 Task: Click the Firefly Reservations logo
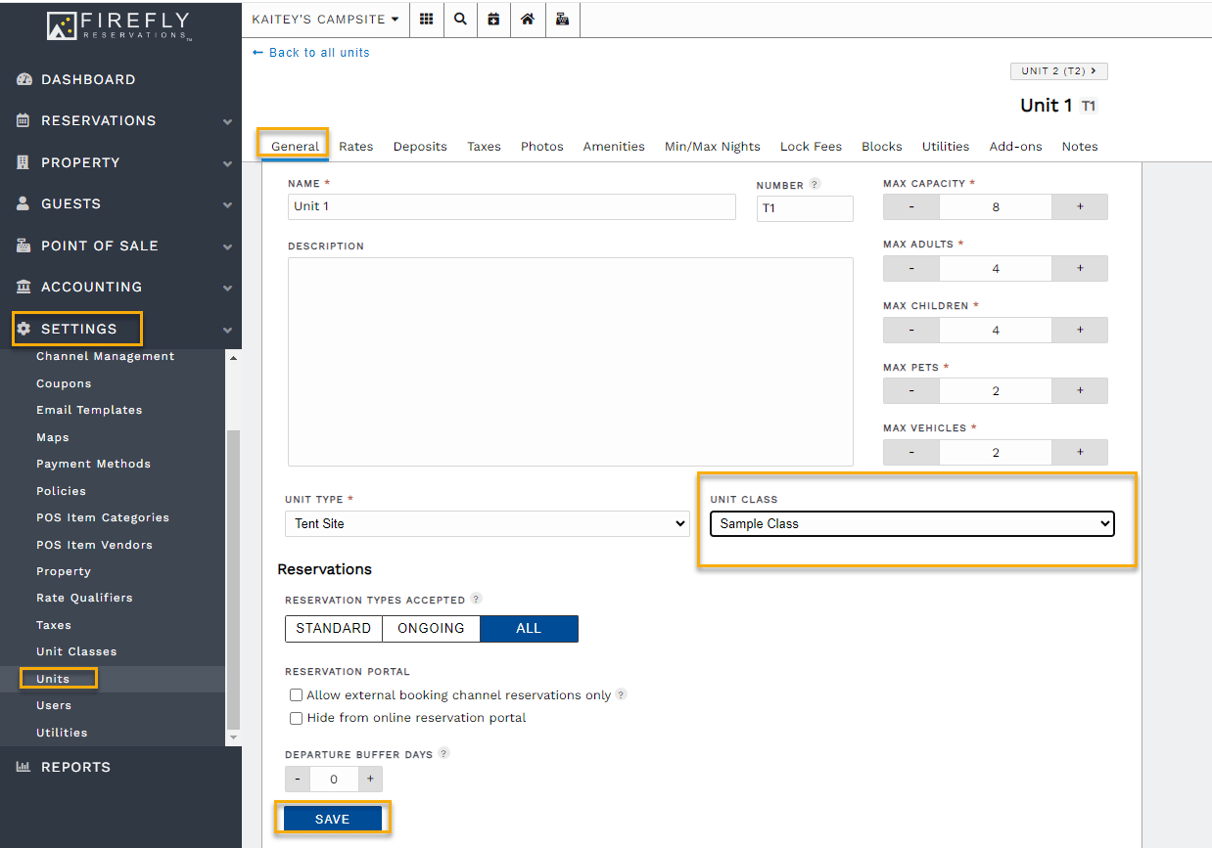[x=120, y=27]
